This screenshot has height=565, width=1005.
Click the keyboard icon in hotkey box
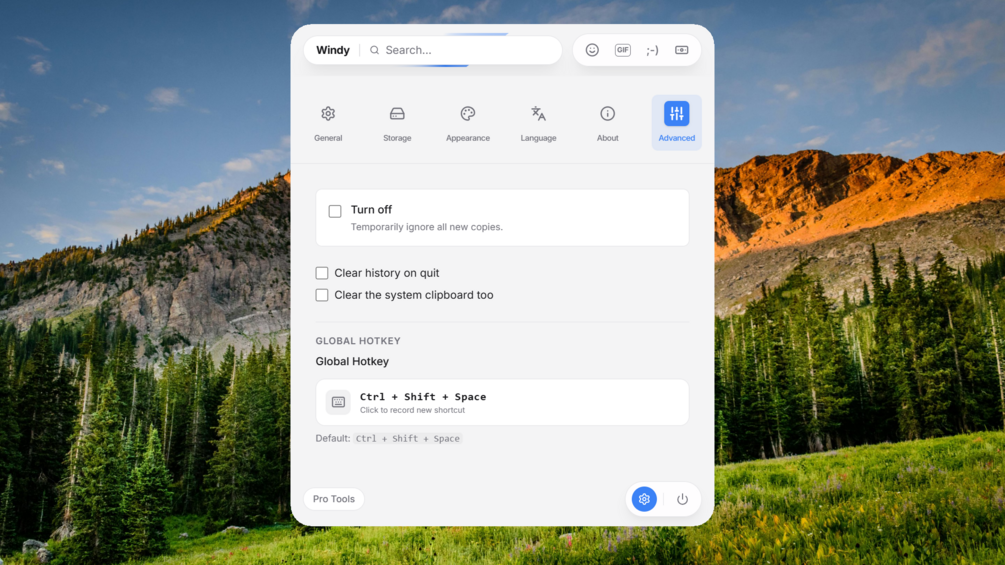tap(338, 402)
